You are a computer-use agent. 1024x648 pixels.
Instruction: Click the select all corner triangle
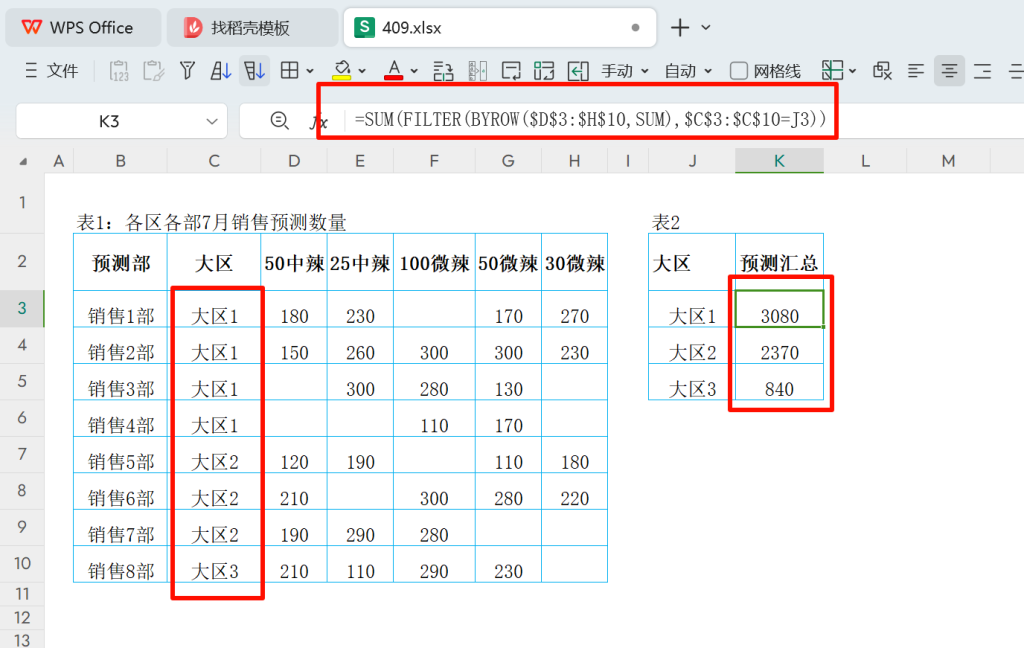[x=24, y=161]
